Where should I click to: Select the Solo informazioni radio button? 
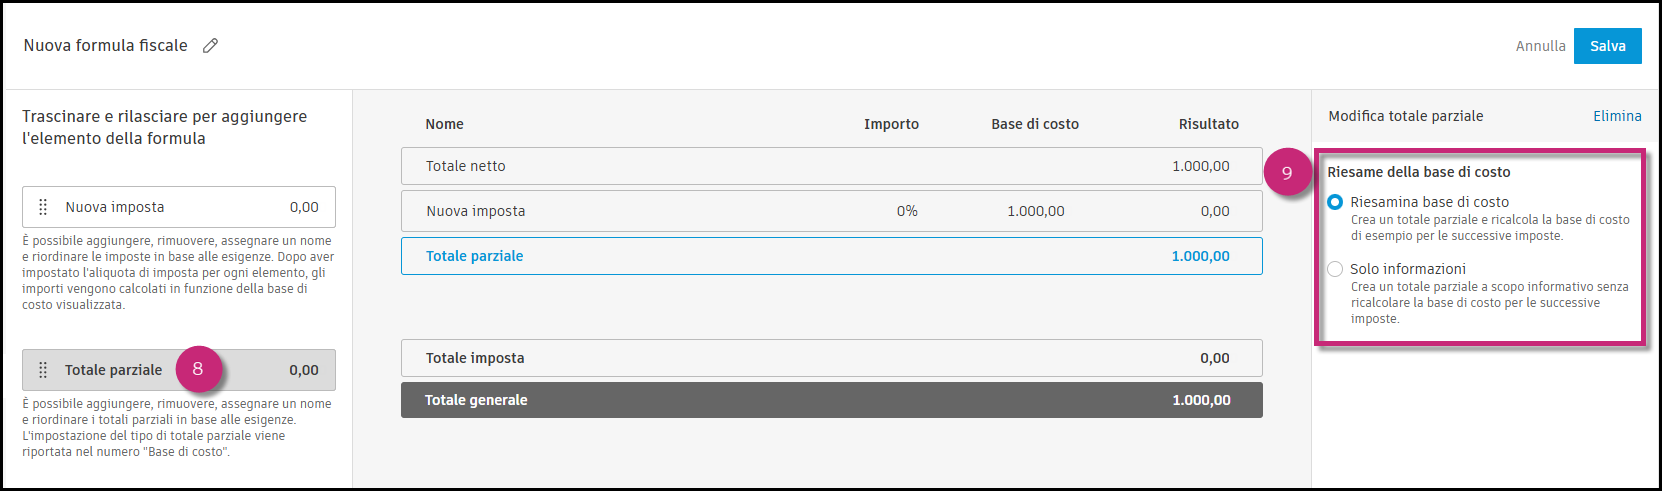coord(1335,269)
